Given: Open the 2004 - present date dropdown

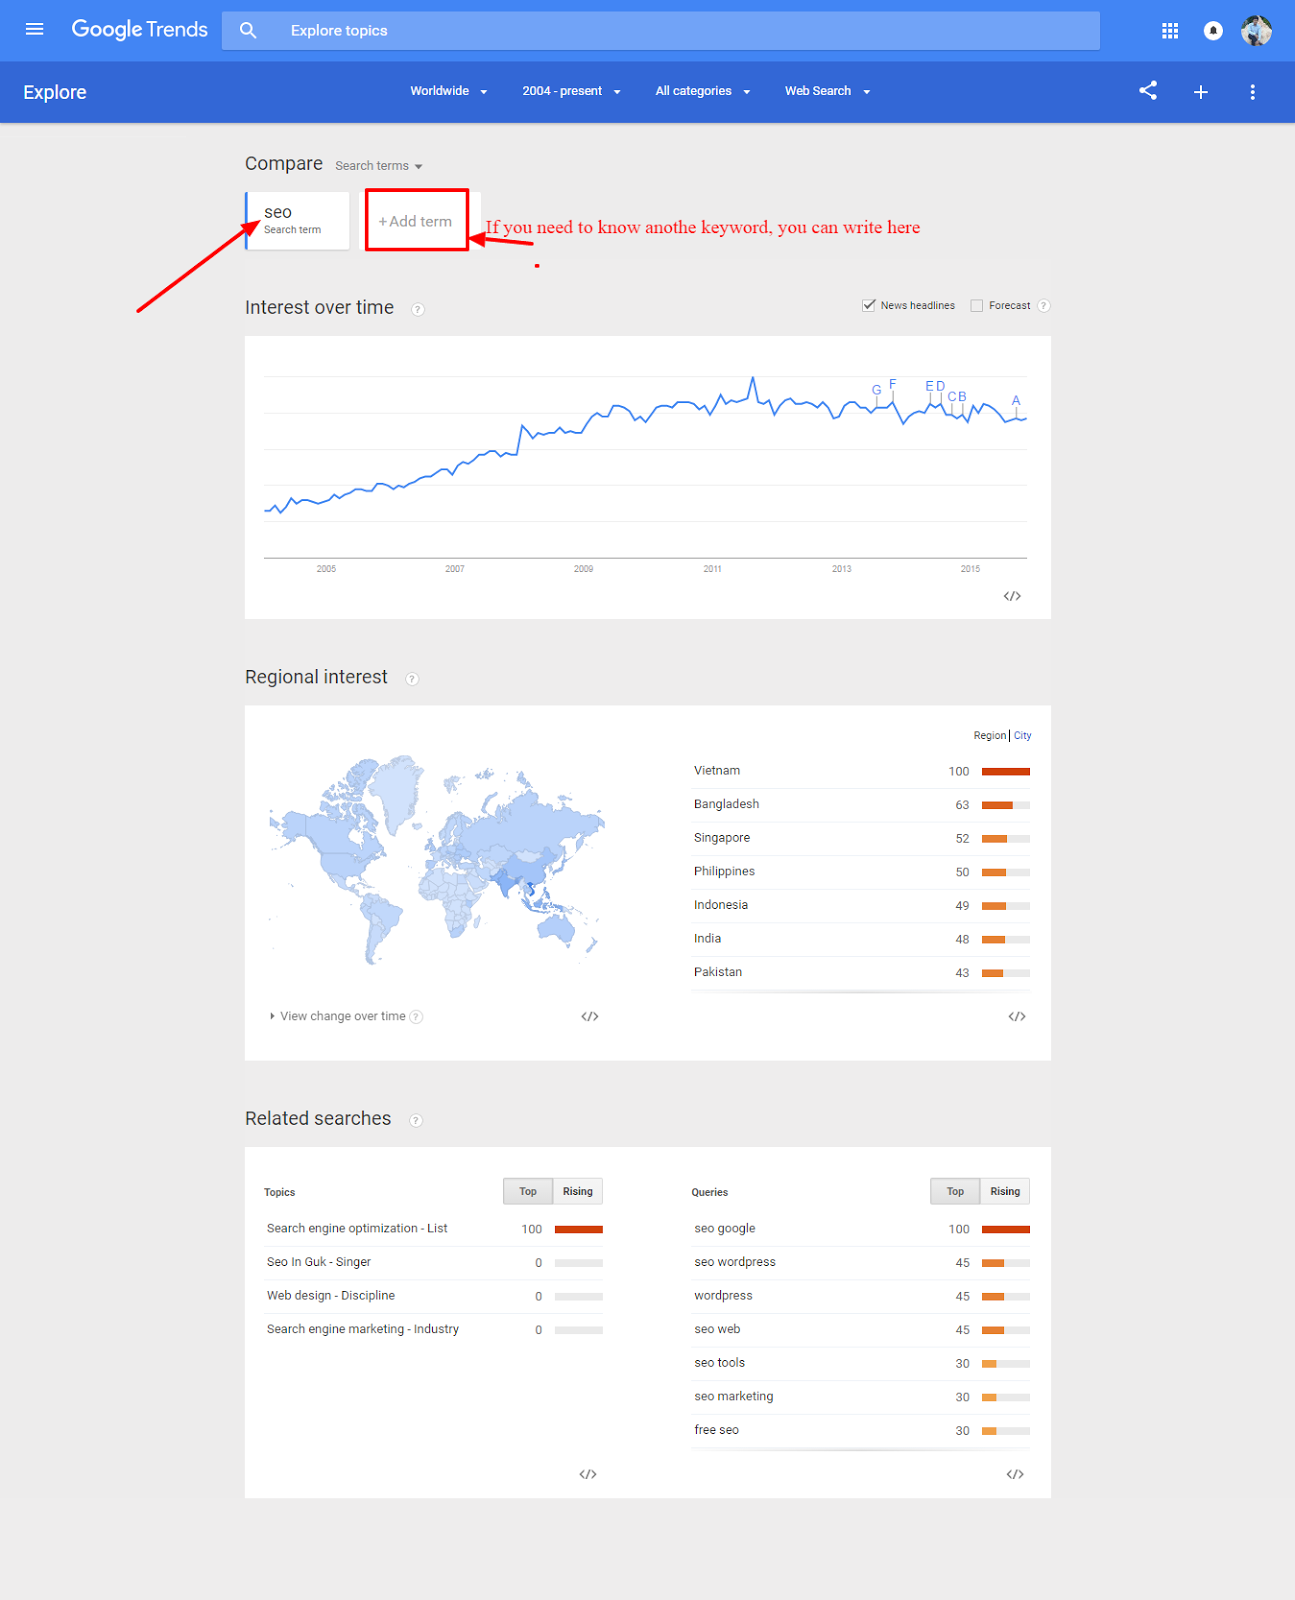Looking at the screenshot, I should [x=572, y=91].
